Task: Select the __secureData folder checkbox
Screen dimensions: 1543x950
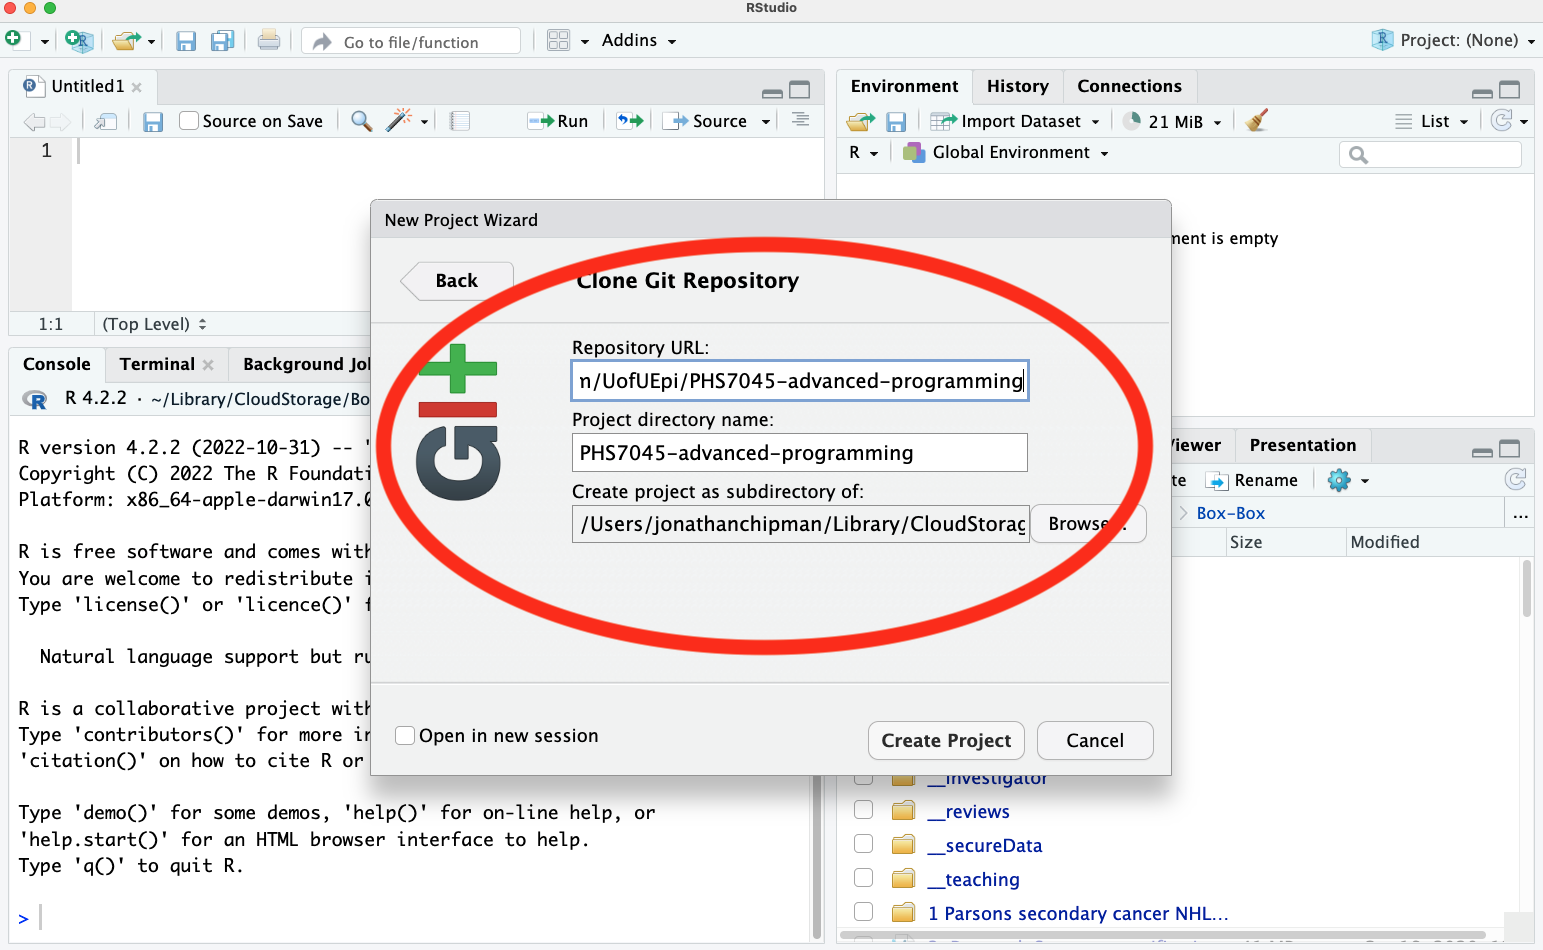Action: pos(864,844)
